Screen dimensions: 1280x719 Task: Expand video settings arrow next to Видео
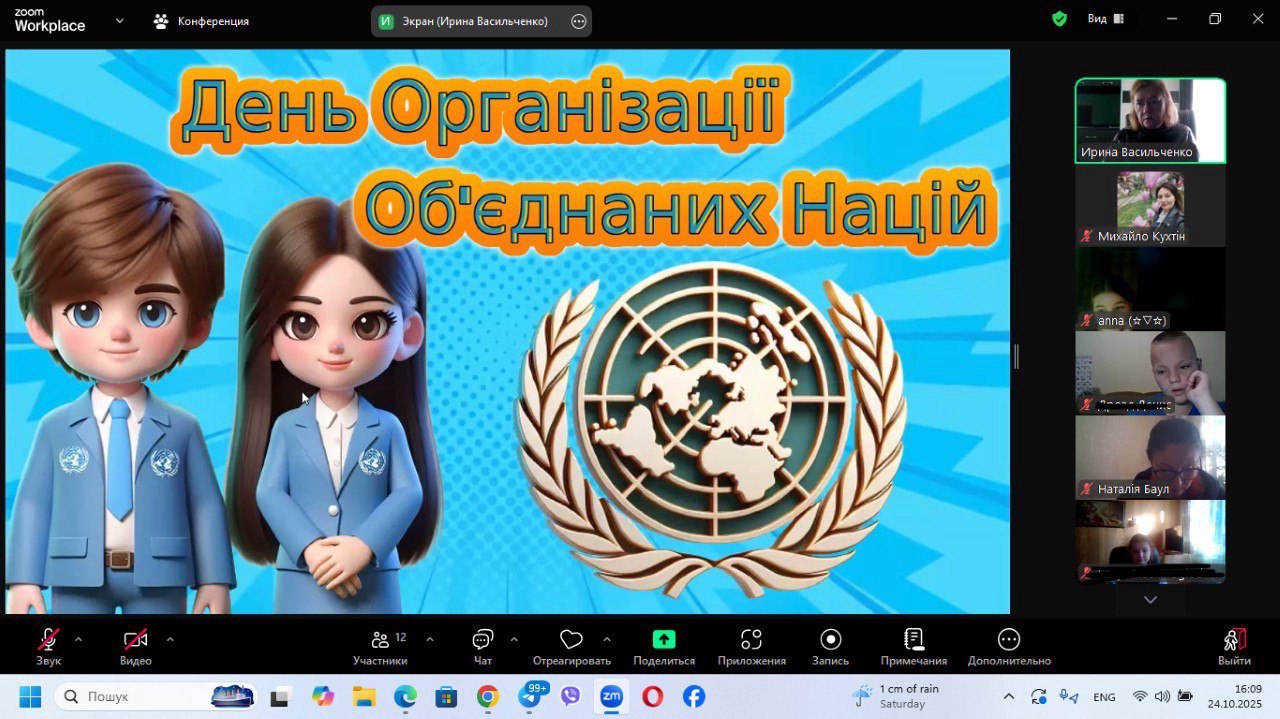point(170,639)
